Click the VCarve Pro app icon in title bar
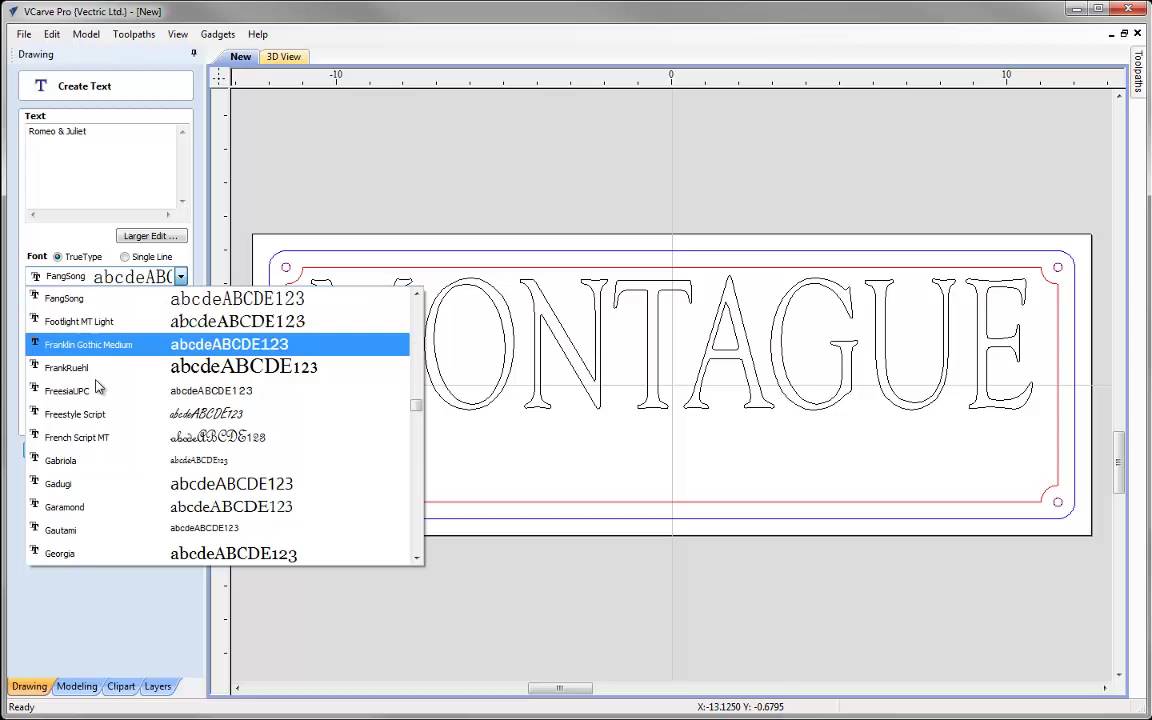This screenshot has width=1152, height=720. pyautogui.click(x=13, y=11)
